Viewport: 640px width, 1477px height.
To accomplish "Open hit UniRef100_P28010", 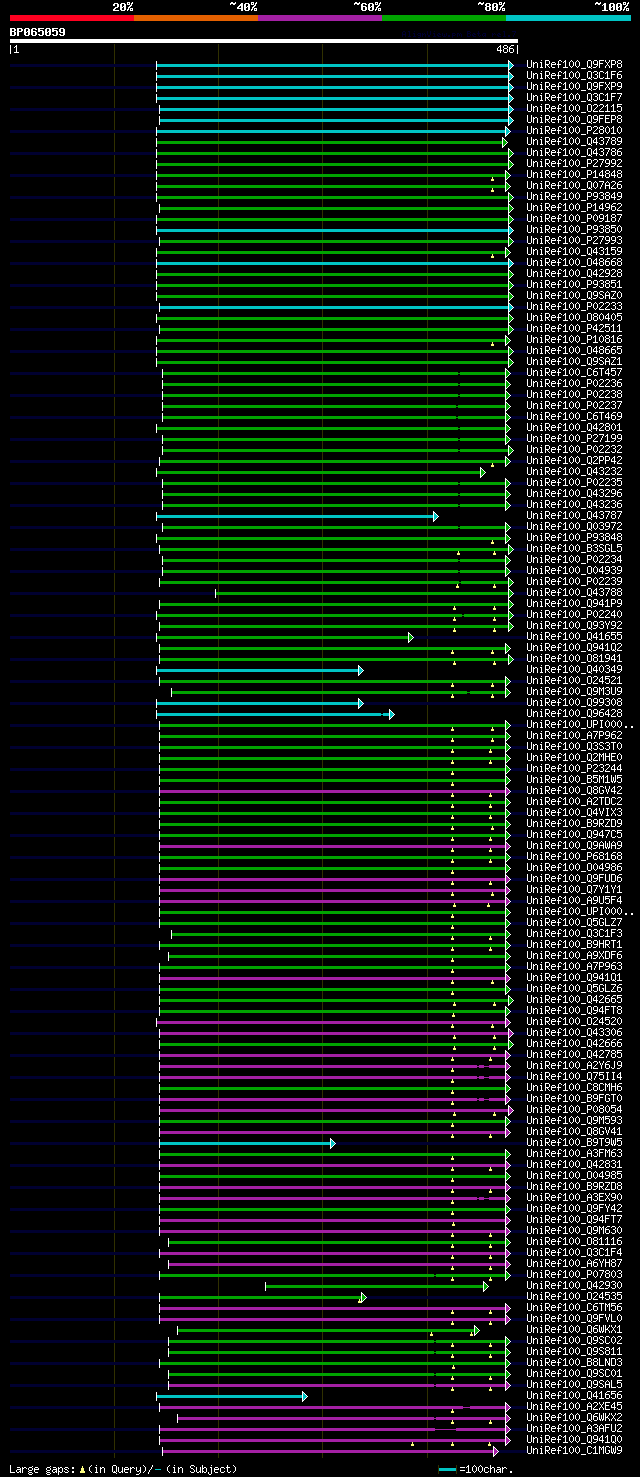I will pyautogui.click(x=574, y=130).
